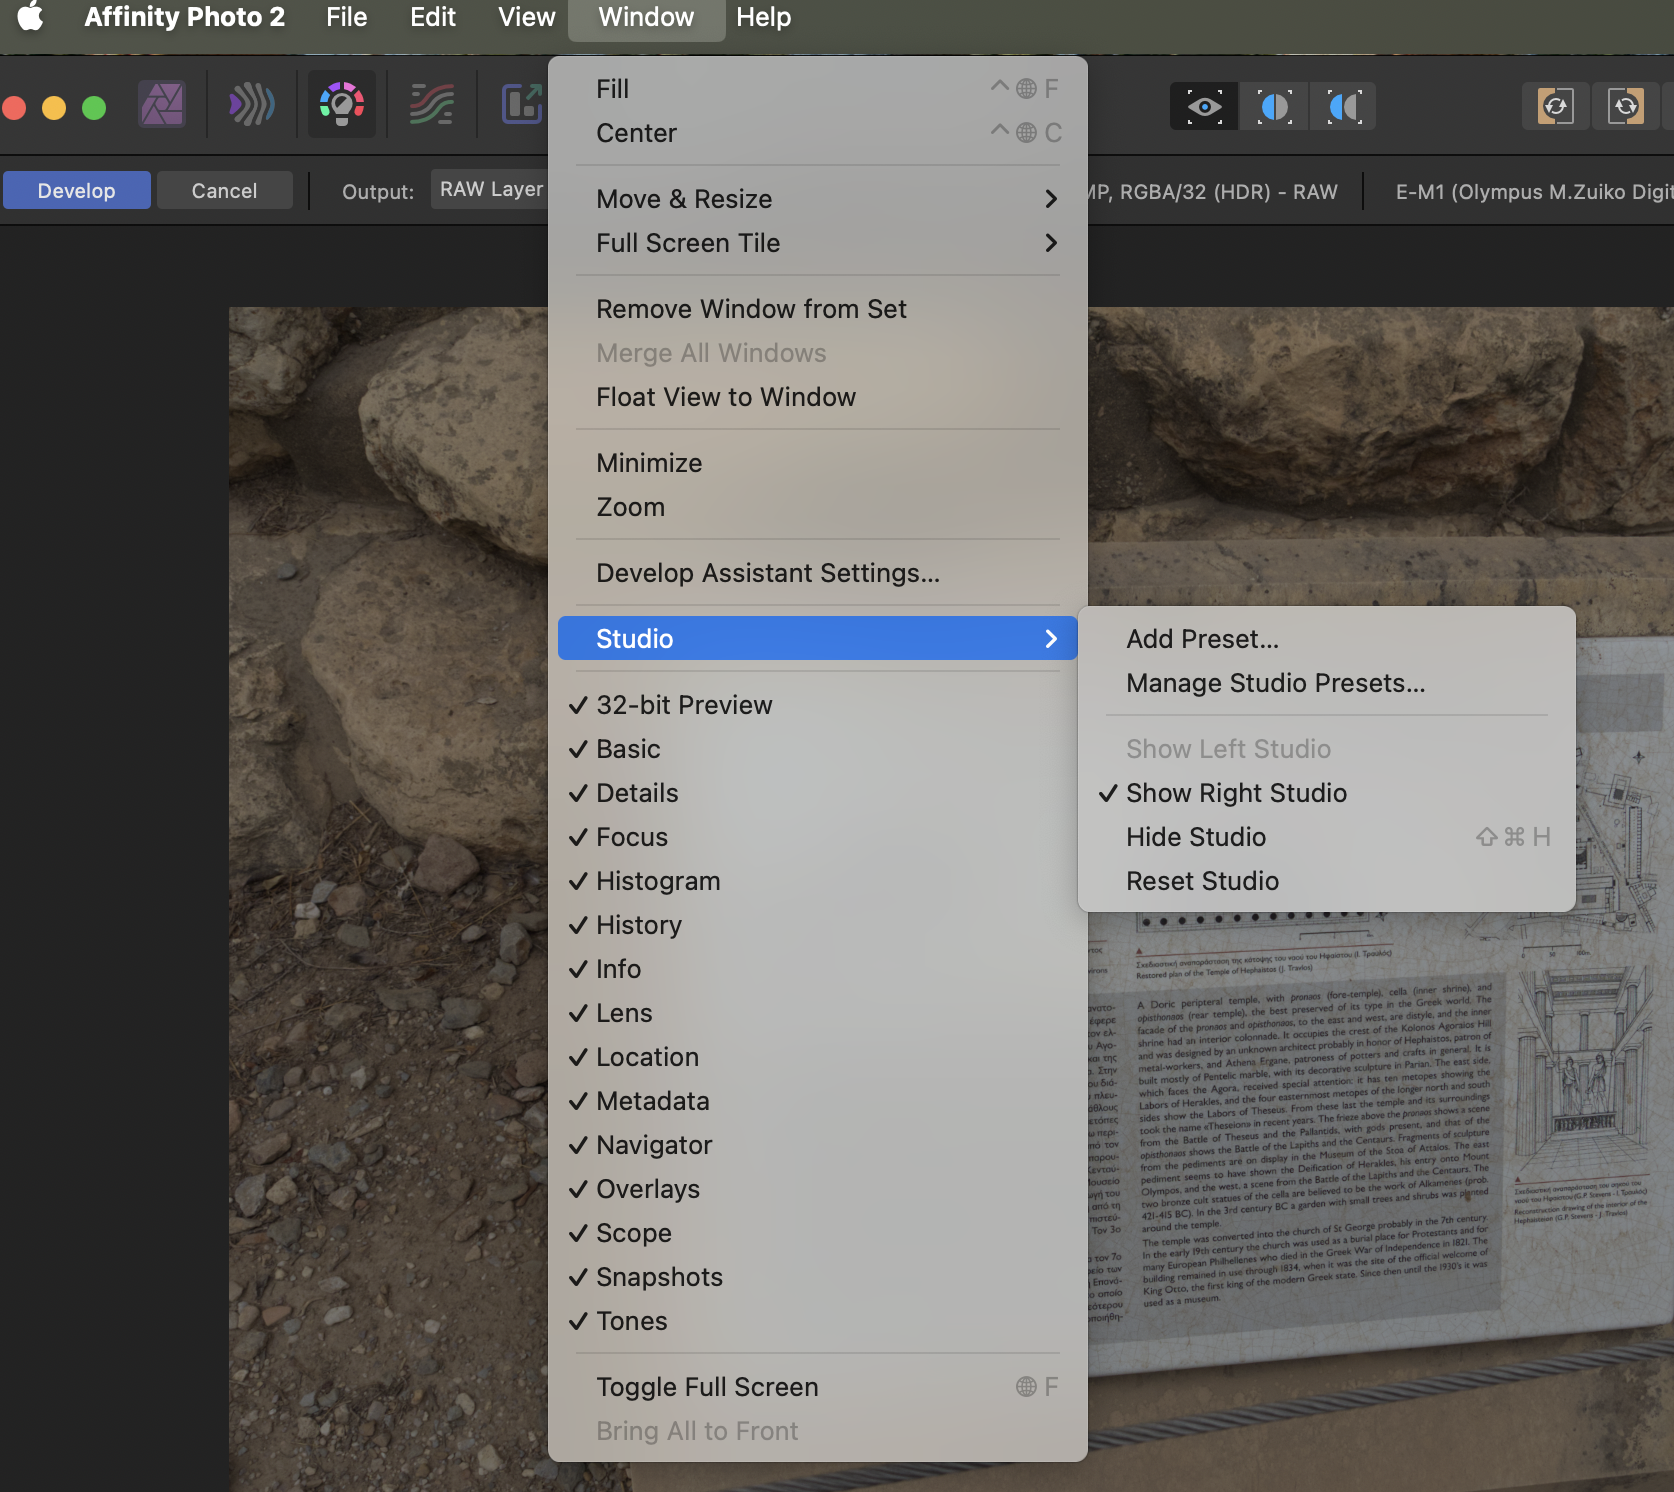Toggle the History panel
The width and height of the screenshot is (1674, 1492).
coord(817,925)
